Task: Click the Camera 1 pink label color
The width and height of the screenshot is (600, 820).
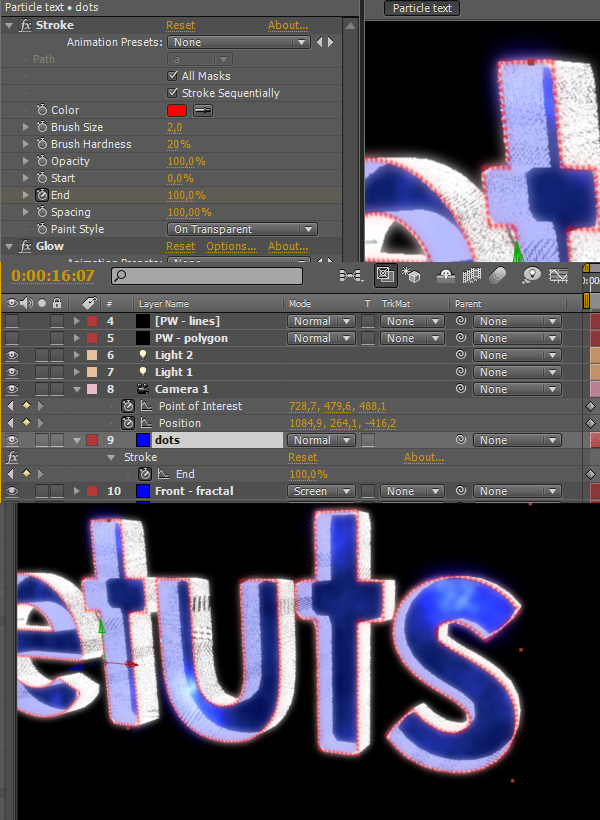Action: pyautogui.click(x=92, y=389)
